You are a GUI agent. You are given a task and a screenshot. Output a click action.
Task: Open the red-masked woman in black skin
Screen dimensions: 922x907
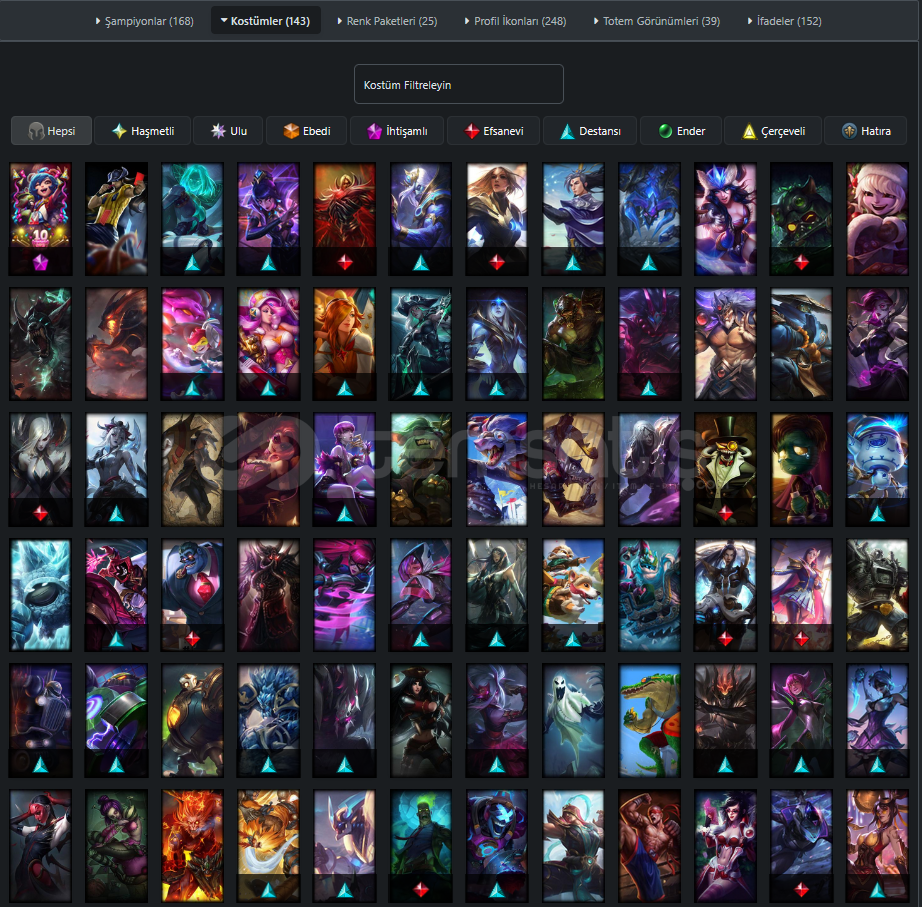41,846
